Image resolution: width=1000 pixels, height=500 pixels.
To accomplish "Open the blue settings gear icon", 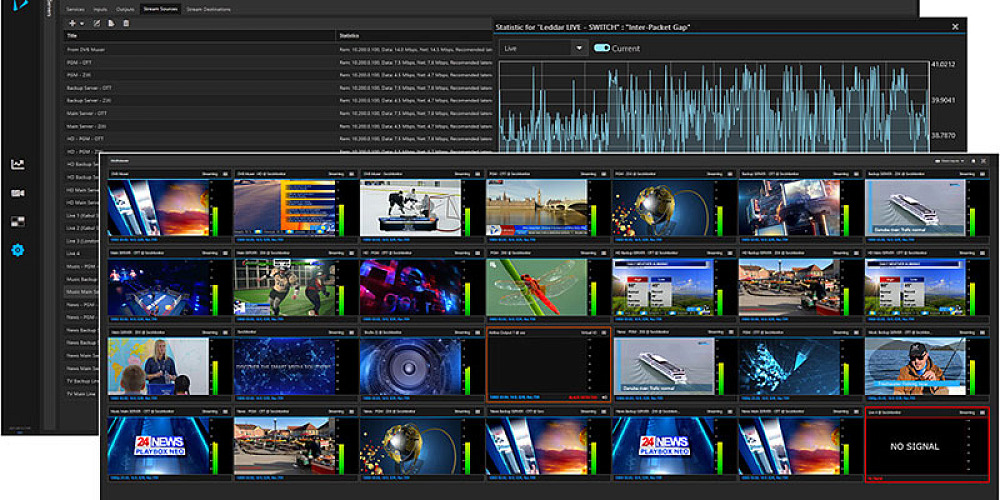I will tap(18, 250).
